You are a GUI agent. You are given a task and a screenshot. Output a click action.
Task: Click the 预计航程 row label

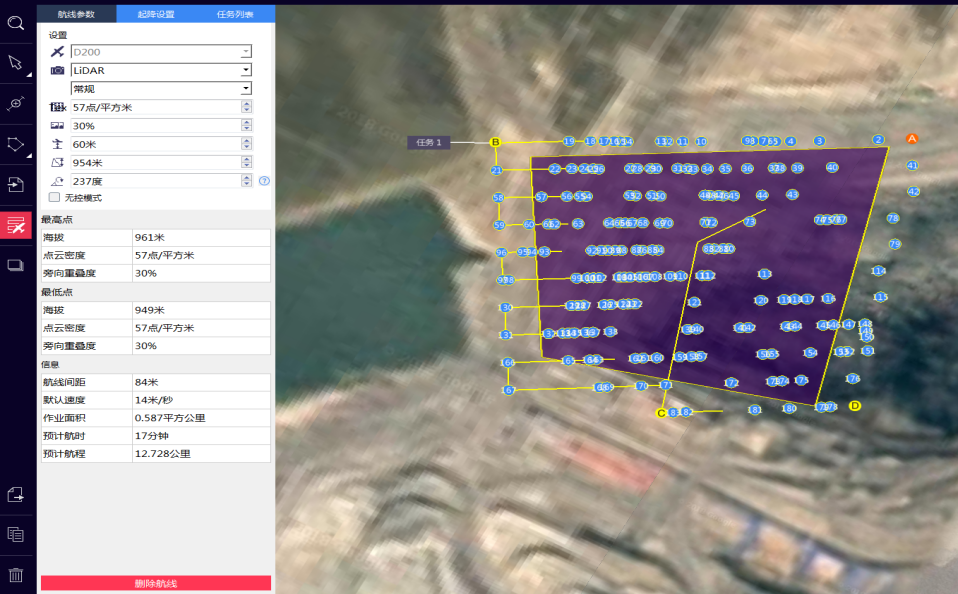pyautogui.click(x=64, y=453)
